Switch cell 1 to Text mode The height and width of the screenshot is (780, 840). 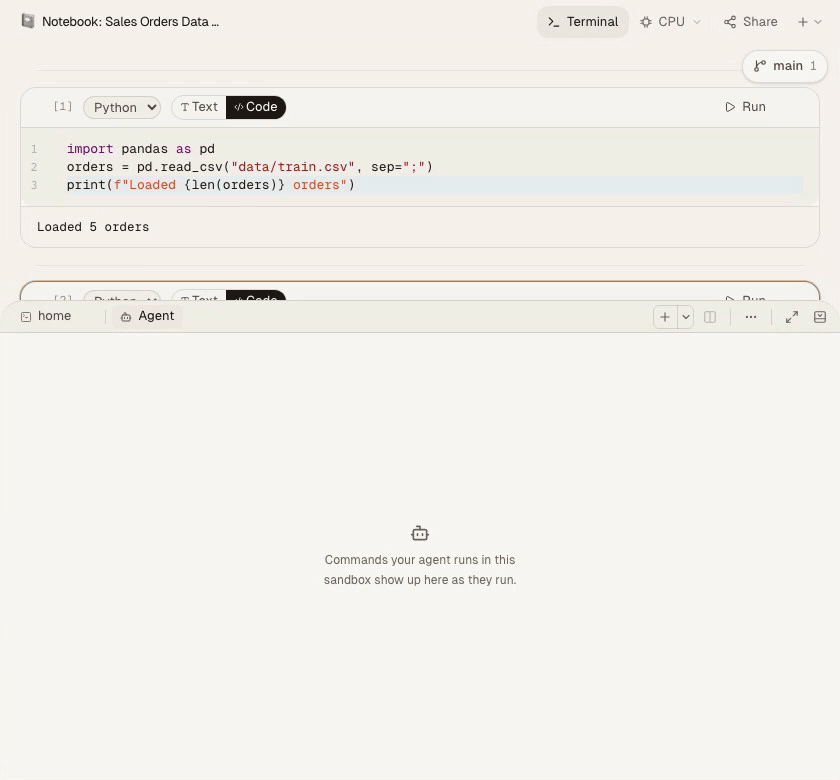199,107
